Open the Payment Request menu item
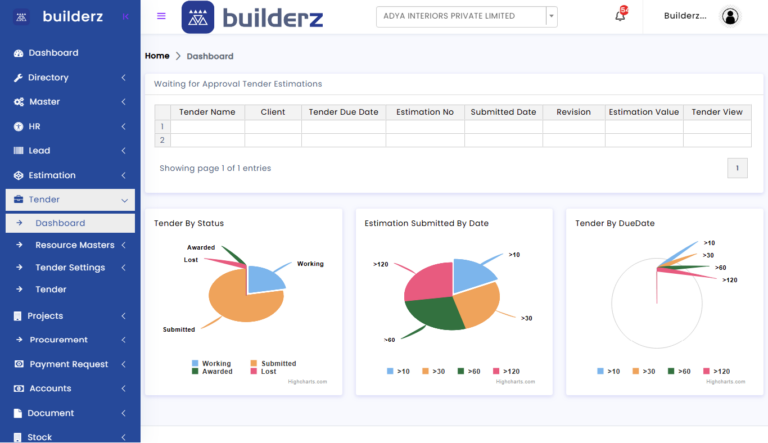This screenshot has height=443, width=768. click(69, 364)
